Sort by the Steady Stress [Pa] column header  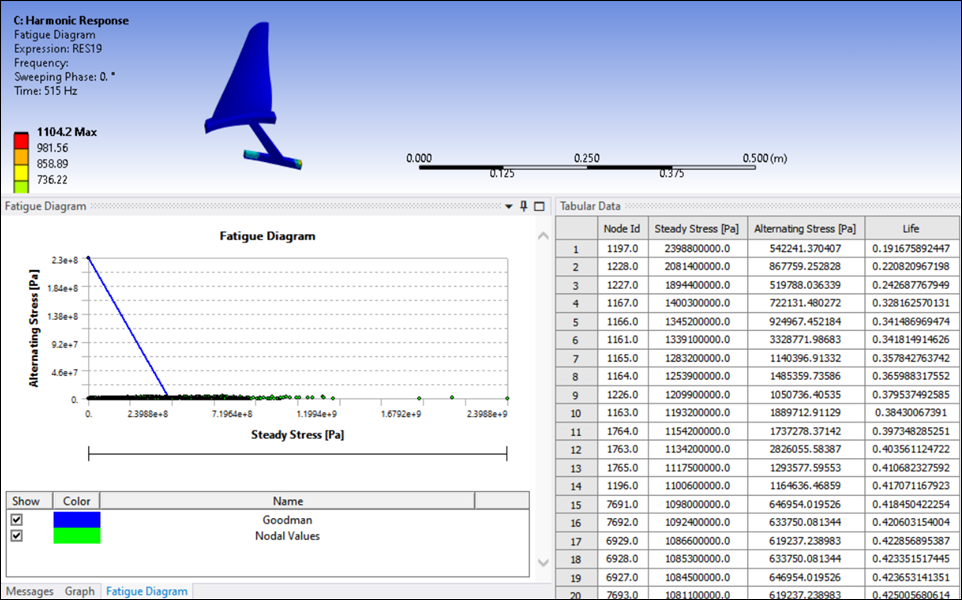coord(696,229)
